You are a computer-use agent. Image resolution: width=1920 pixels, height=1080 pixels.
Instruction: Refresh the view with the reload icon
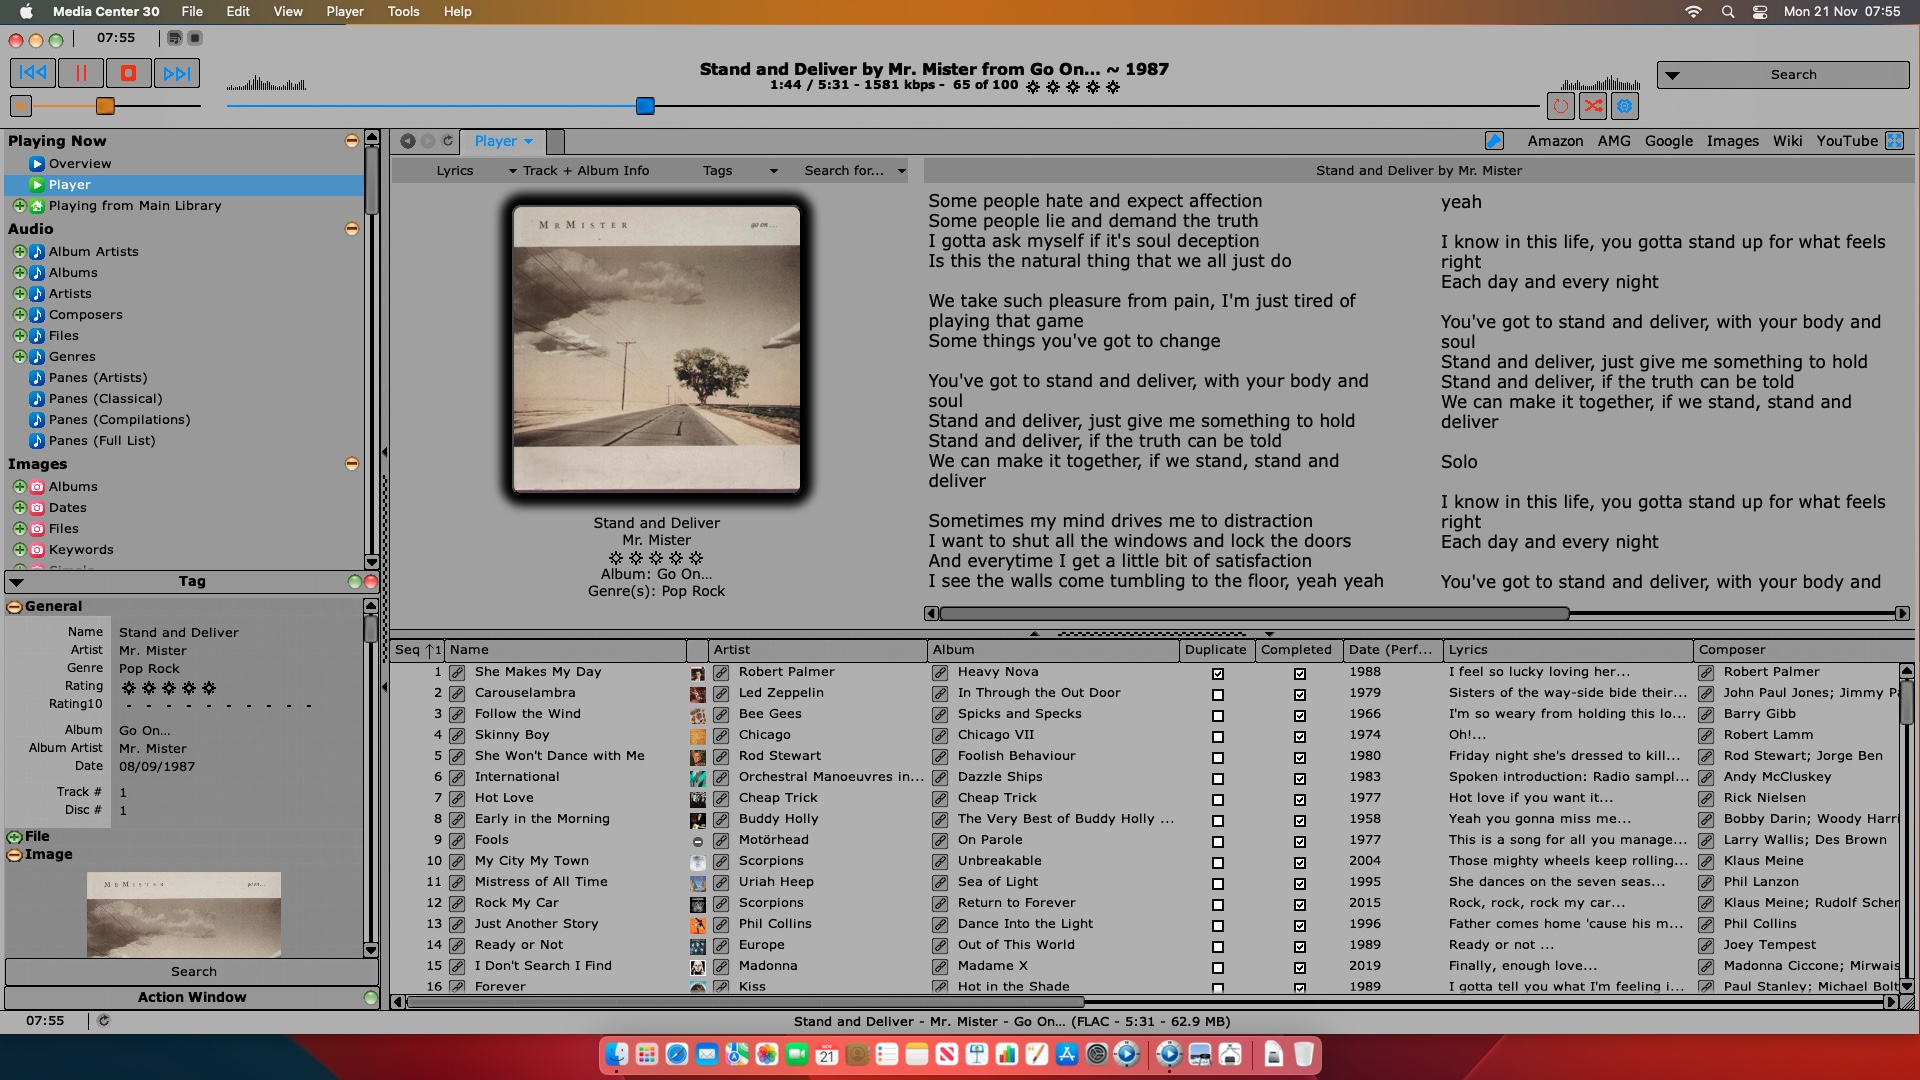coord(448,141)
